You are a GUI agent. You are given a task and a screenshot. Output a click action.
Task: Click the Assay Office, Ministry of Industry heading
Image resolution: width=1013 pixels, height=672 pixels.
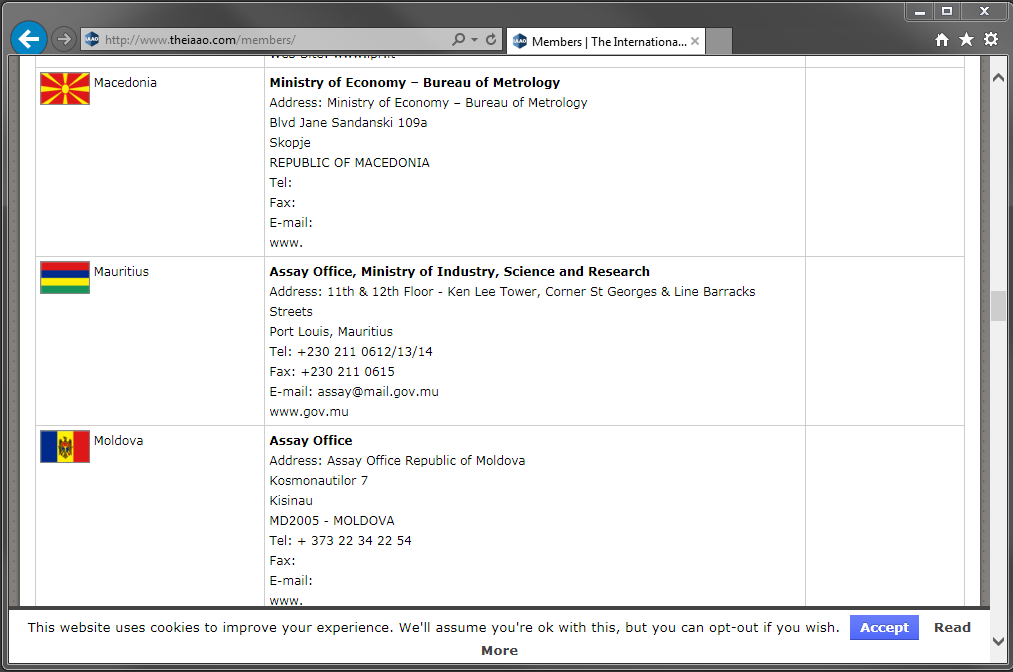point(459,272)
